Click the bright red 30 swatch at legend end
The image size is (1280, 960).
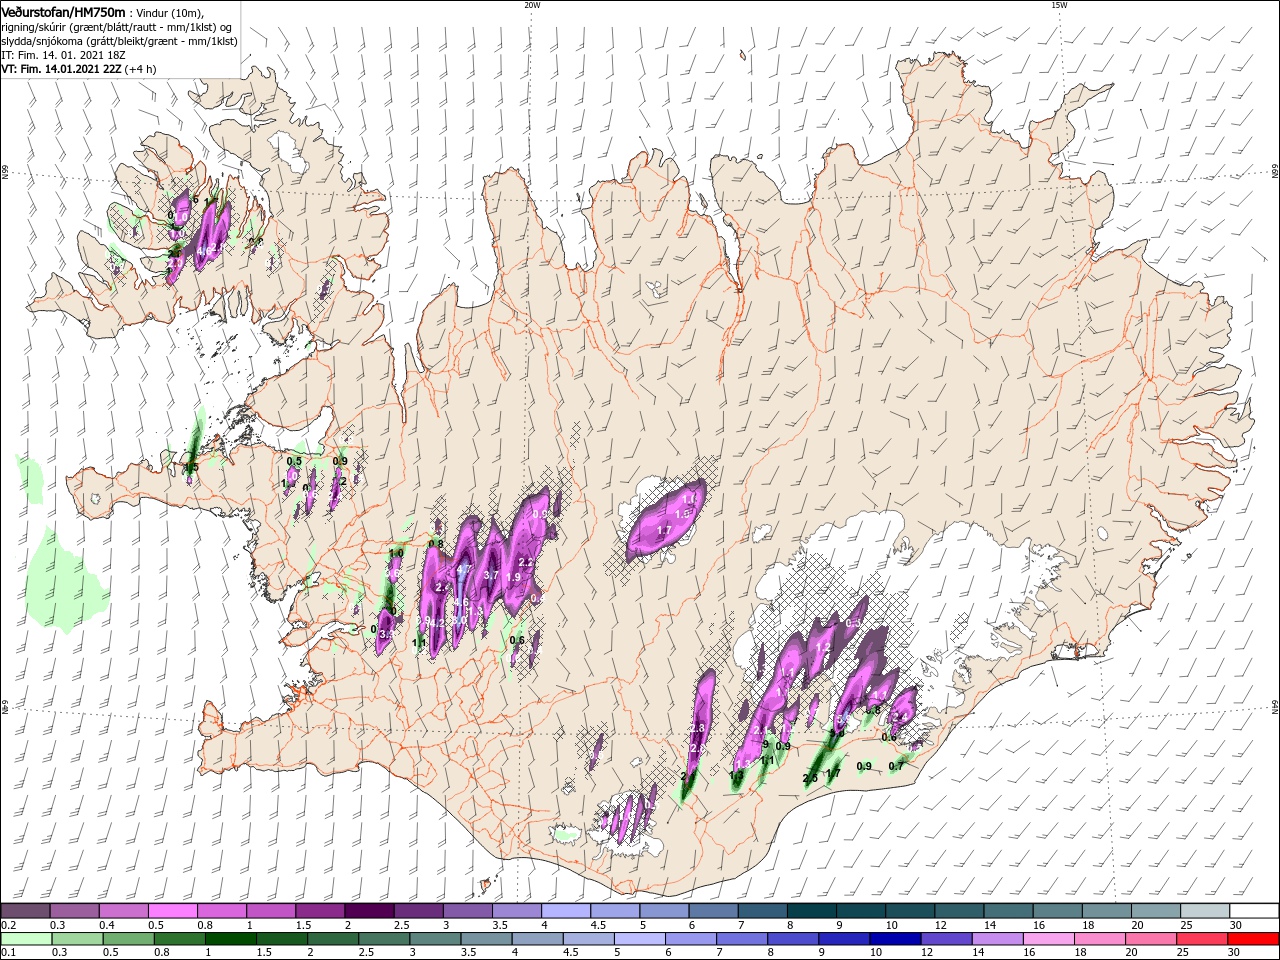pyautogui.click(x=1253, y=939)
